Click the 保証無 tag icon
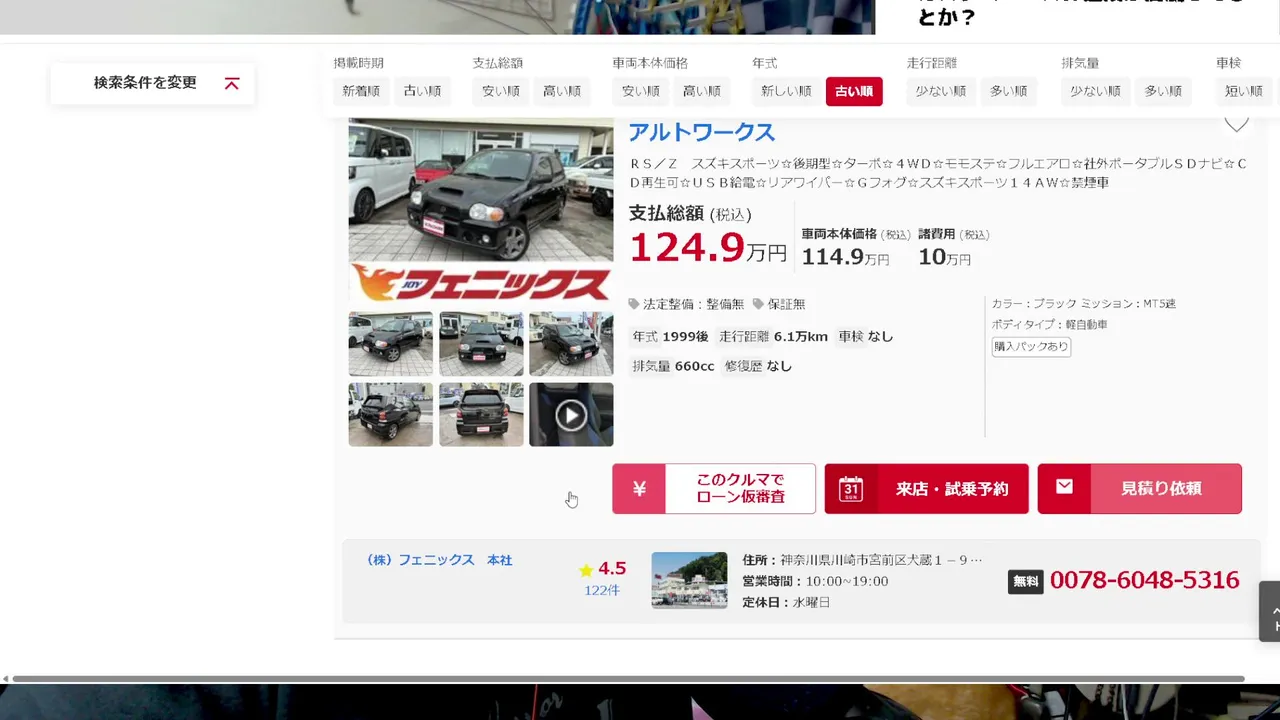This screenshot has height=720, width=1280. coord(758,304)
